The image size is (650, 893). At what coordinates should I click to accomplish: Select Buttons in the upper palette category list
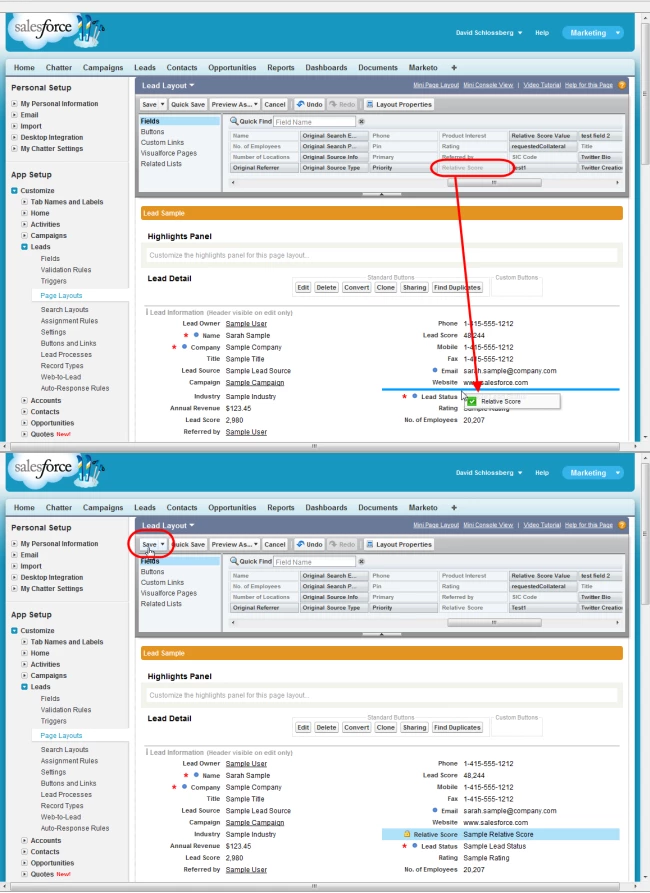tap(152, 132)
